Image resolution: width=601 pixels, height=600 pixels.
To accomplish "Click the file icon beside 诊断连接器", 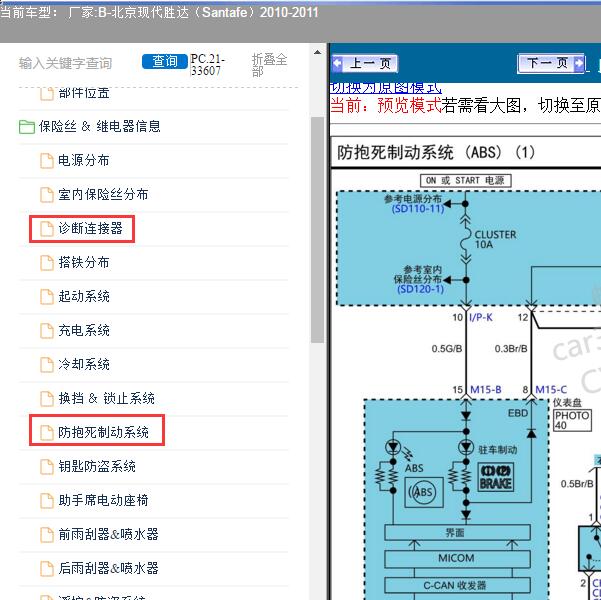I will click(x=47, y=229).
